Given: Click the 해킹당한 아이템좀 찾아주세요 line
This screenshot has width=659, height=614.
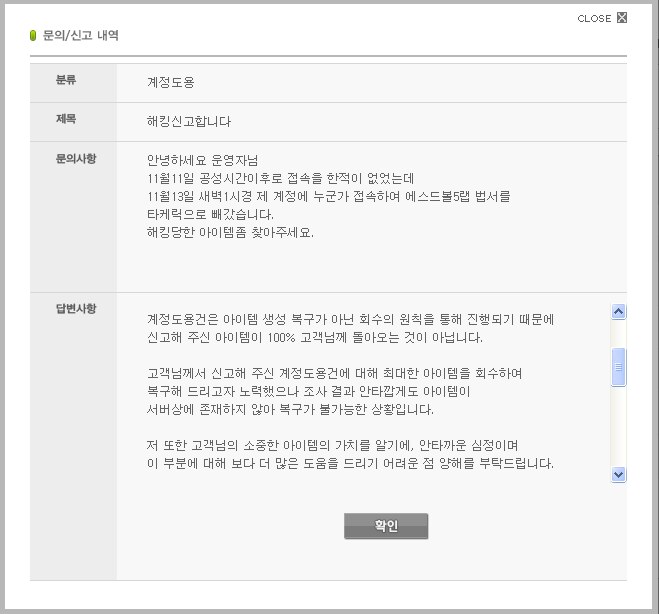Looking at the screenshot, I should pyautogui.click(x=230, y=232).
